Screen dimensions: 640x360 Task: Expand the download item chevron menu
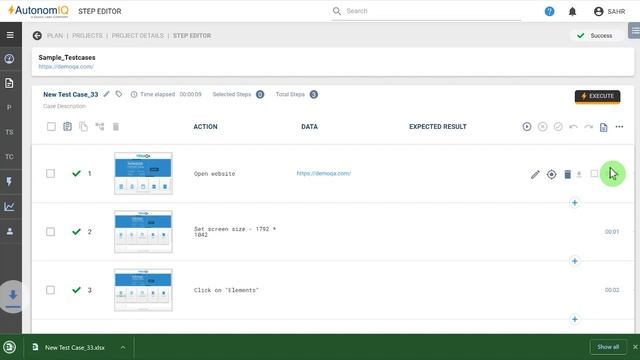[x=123, y=347]
